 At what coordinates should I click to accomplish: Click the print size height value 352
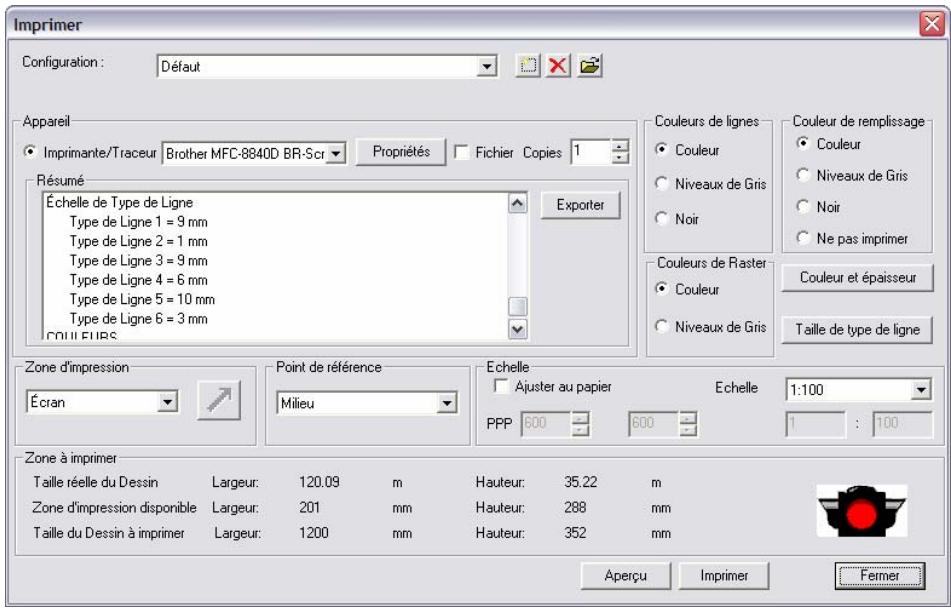[575, 533]
